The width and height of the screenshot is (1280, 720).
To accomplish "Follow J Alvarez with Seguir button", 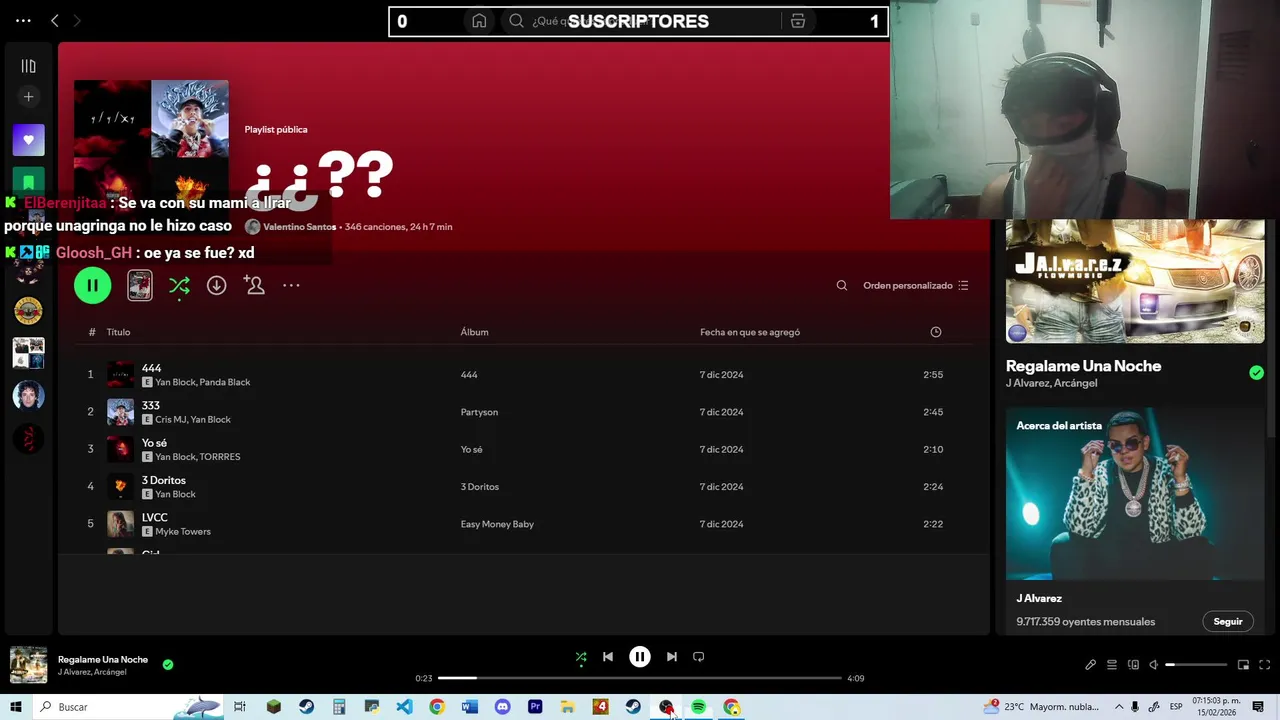I will (x=1228, y=621).
